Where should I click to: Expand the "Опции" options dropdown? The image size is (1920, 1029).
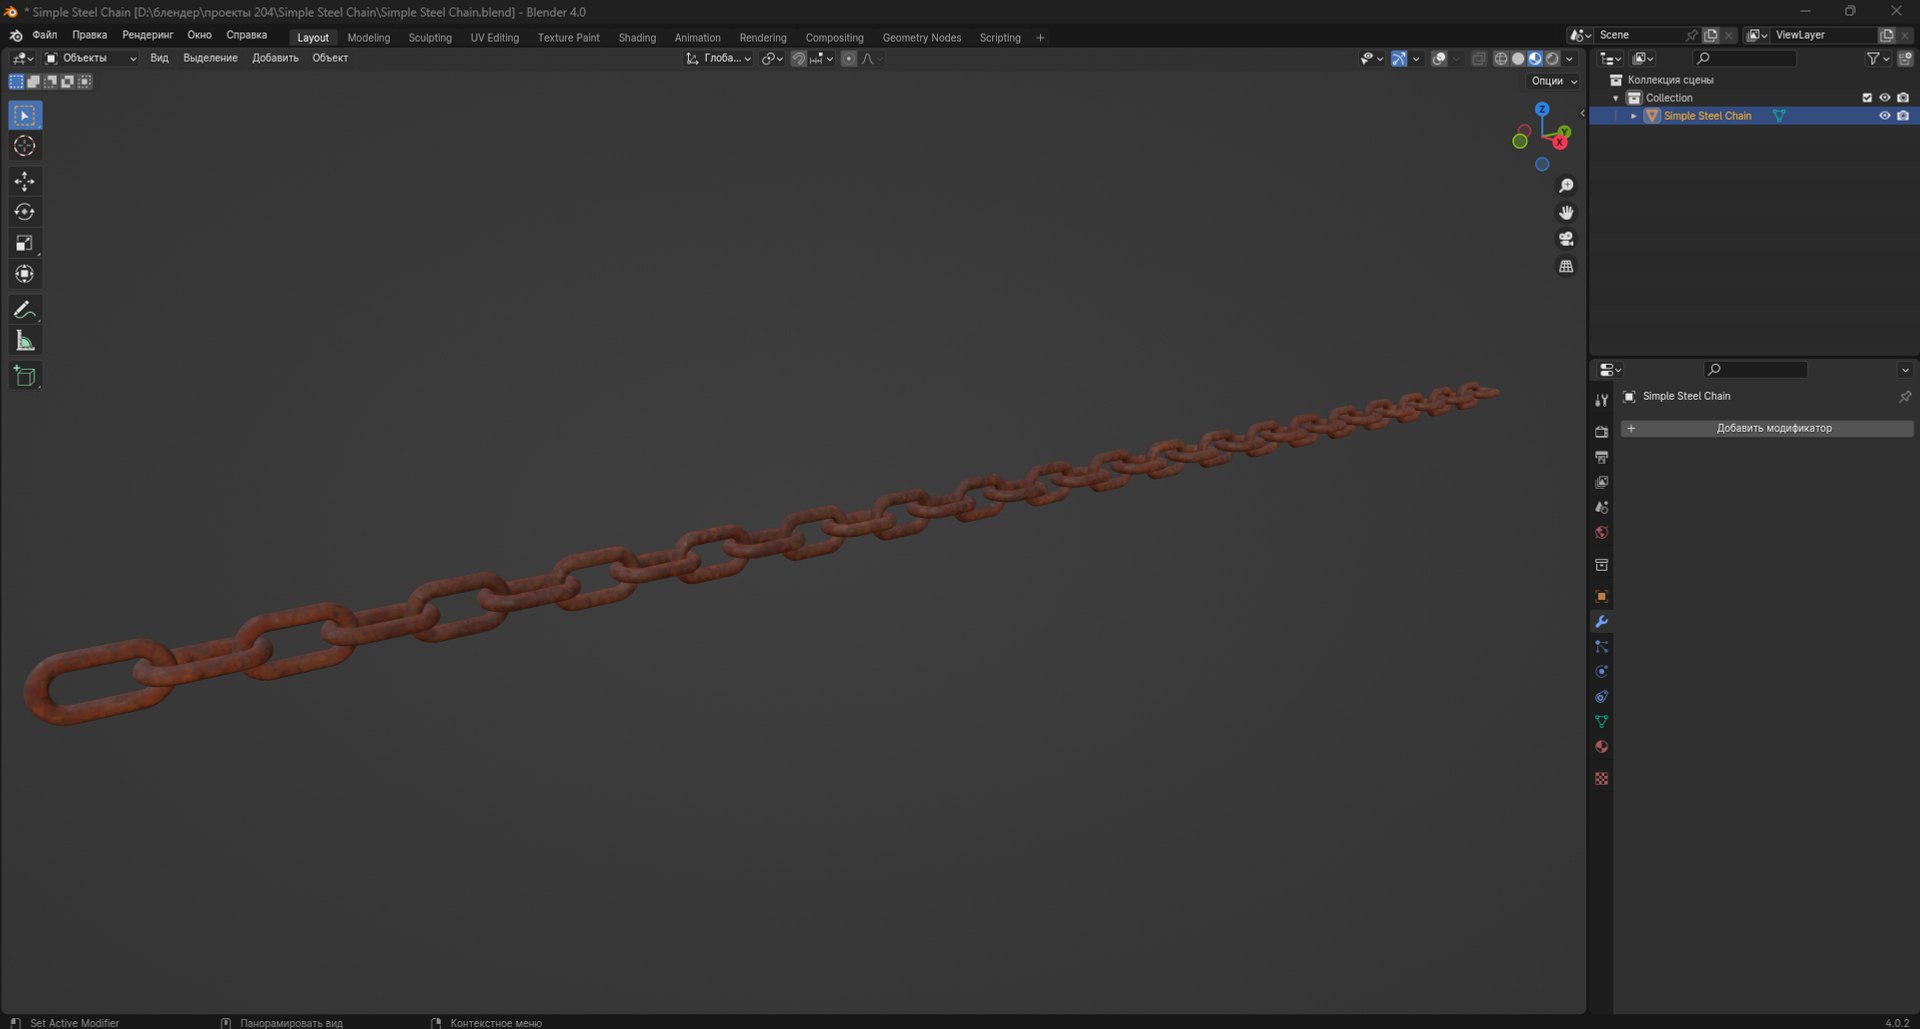(x=1554, y=81)
